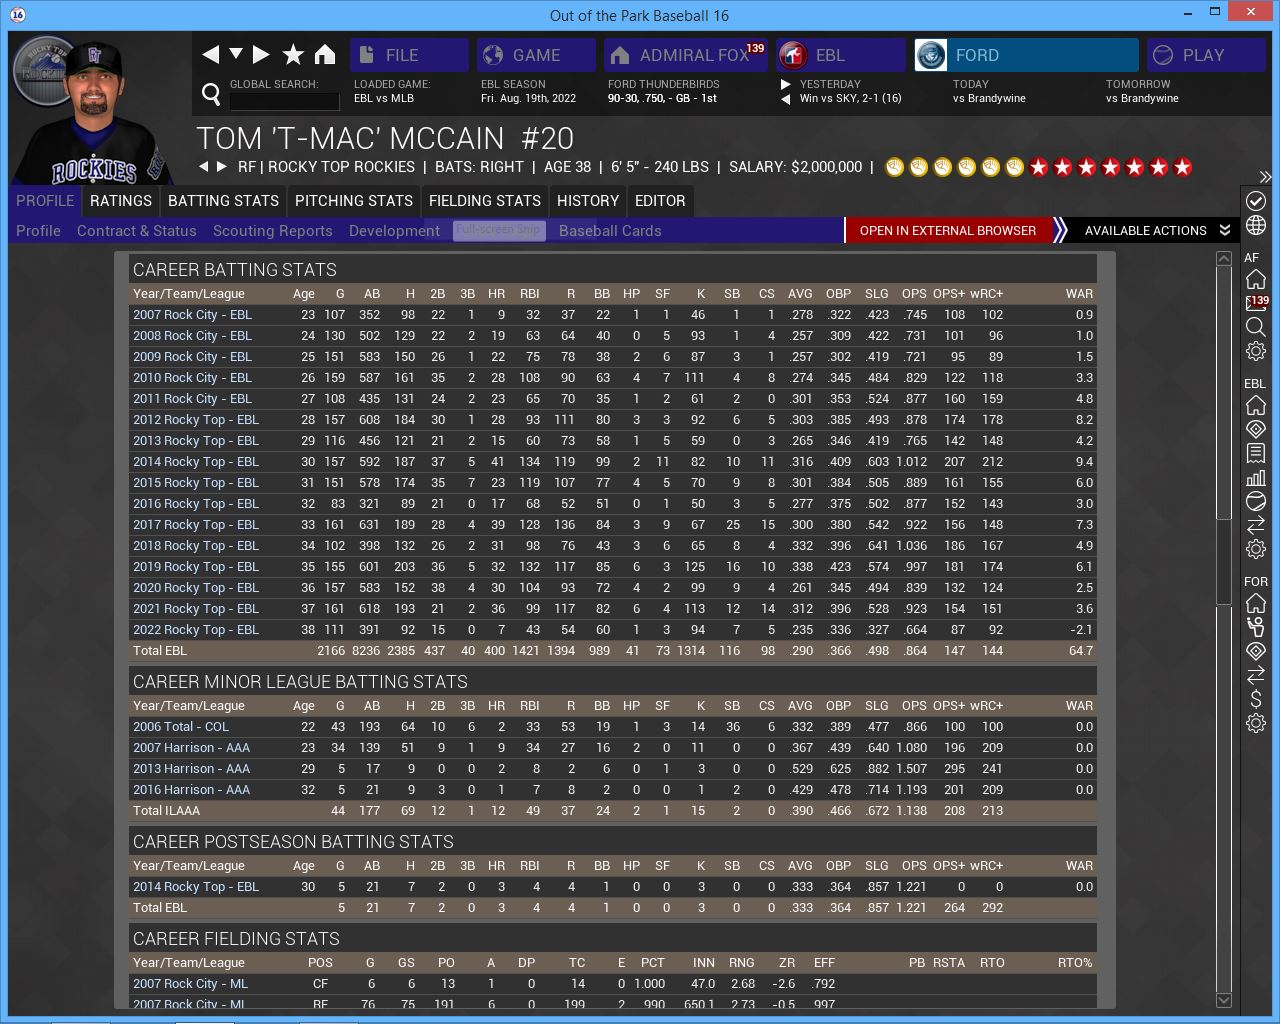Viewport: 1280px width, 1024px height.
Task: Click the AF section search icon
Action: [x=1256, y=327]
